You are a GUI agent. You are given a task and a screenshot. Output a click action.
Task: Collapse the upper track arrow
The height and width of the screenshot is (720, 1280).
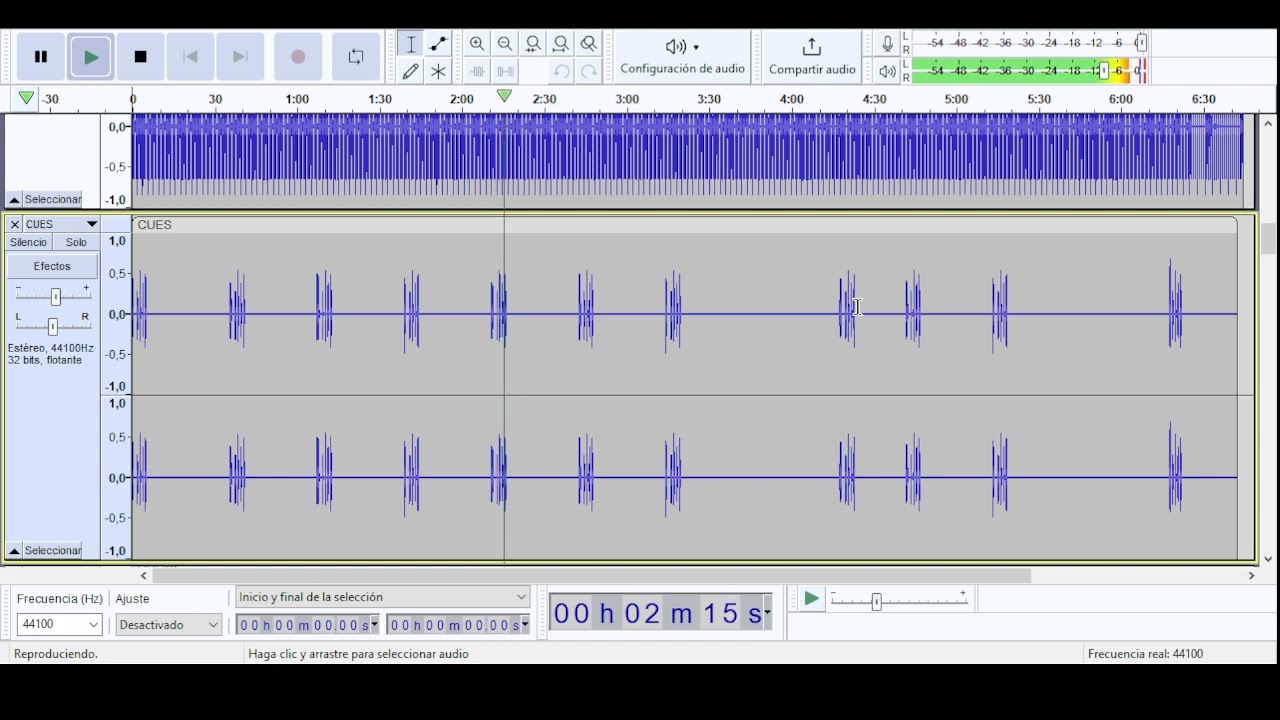click(x=14, y=199)
